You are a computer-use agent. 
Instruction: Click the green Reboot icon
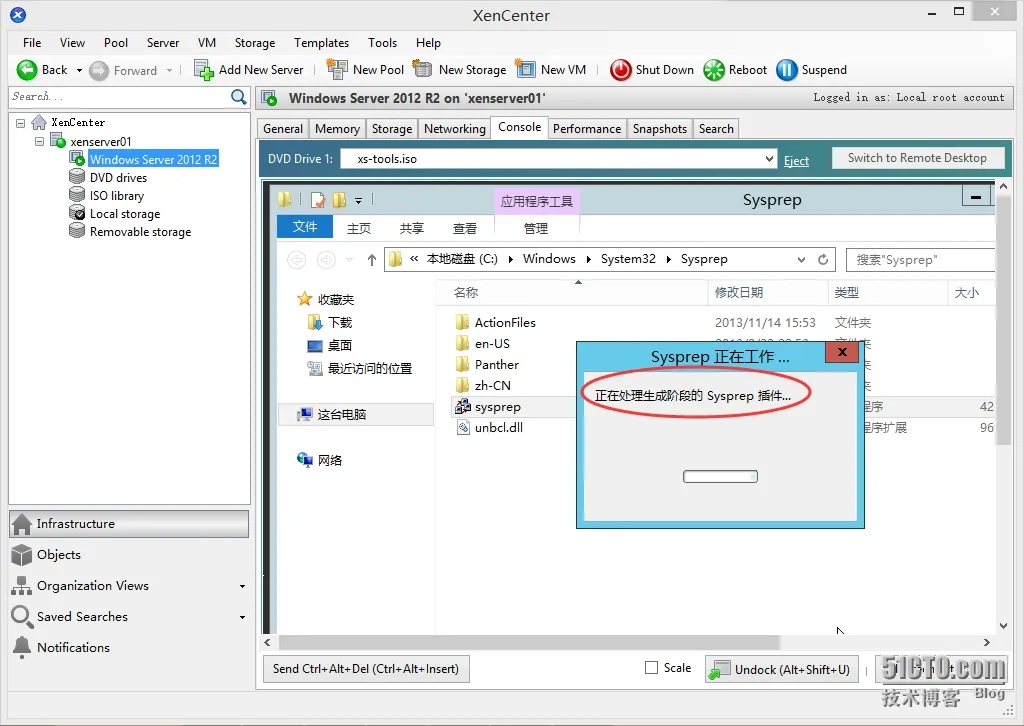[714, 70]
